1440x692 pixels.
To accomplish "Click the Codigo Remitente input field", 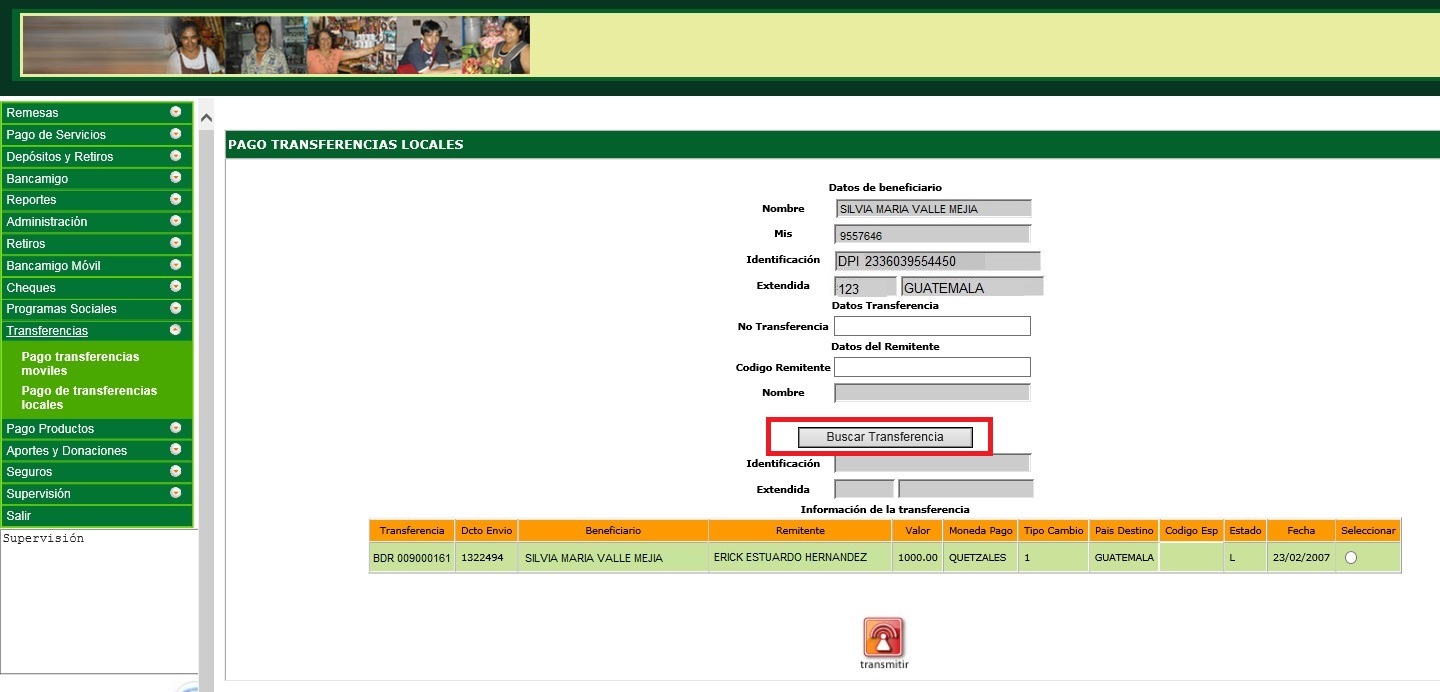I will pos(932,367).
